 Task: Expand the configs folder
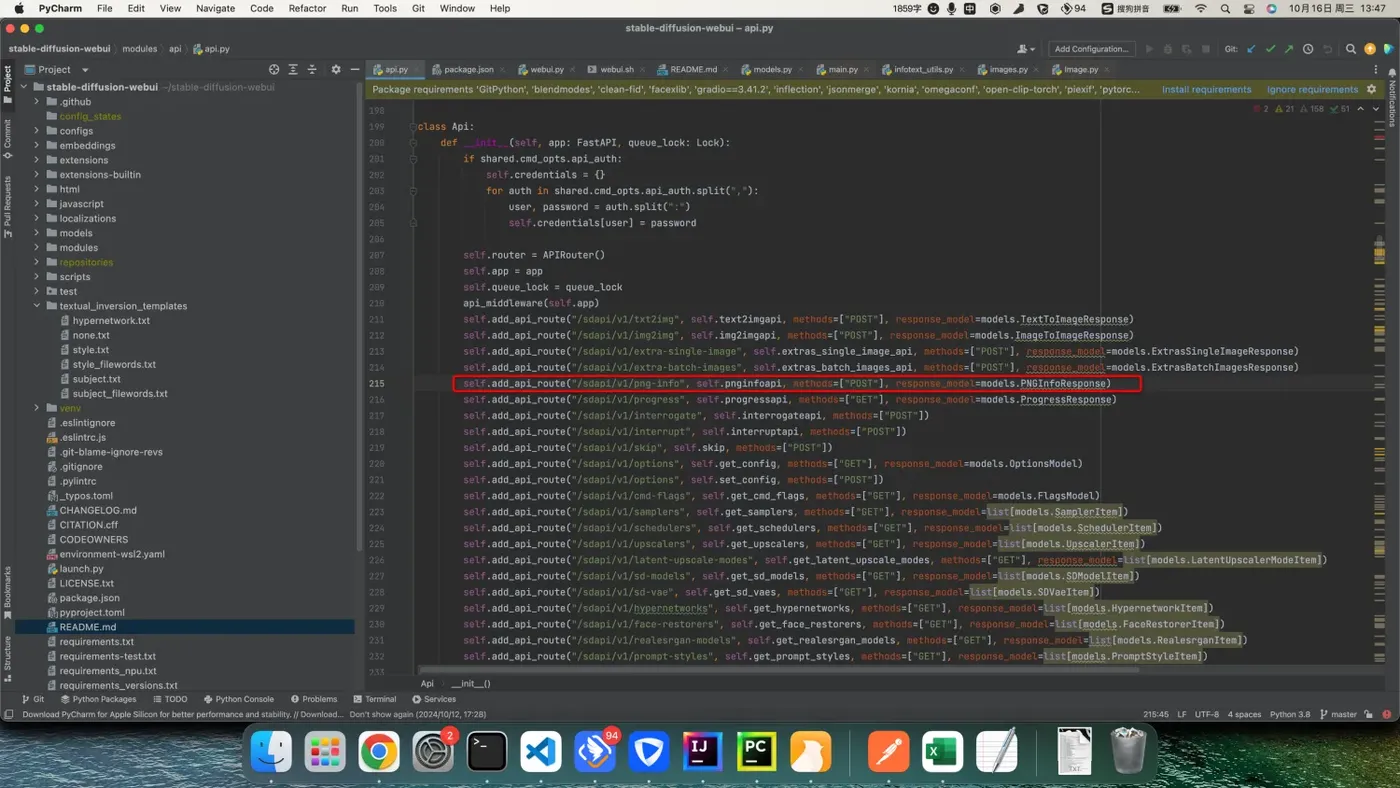click(x=37, y=131)
